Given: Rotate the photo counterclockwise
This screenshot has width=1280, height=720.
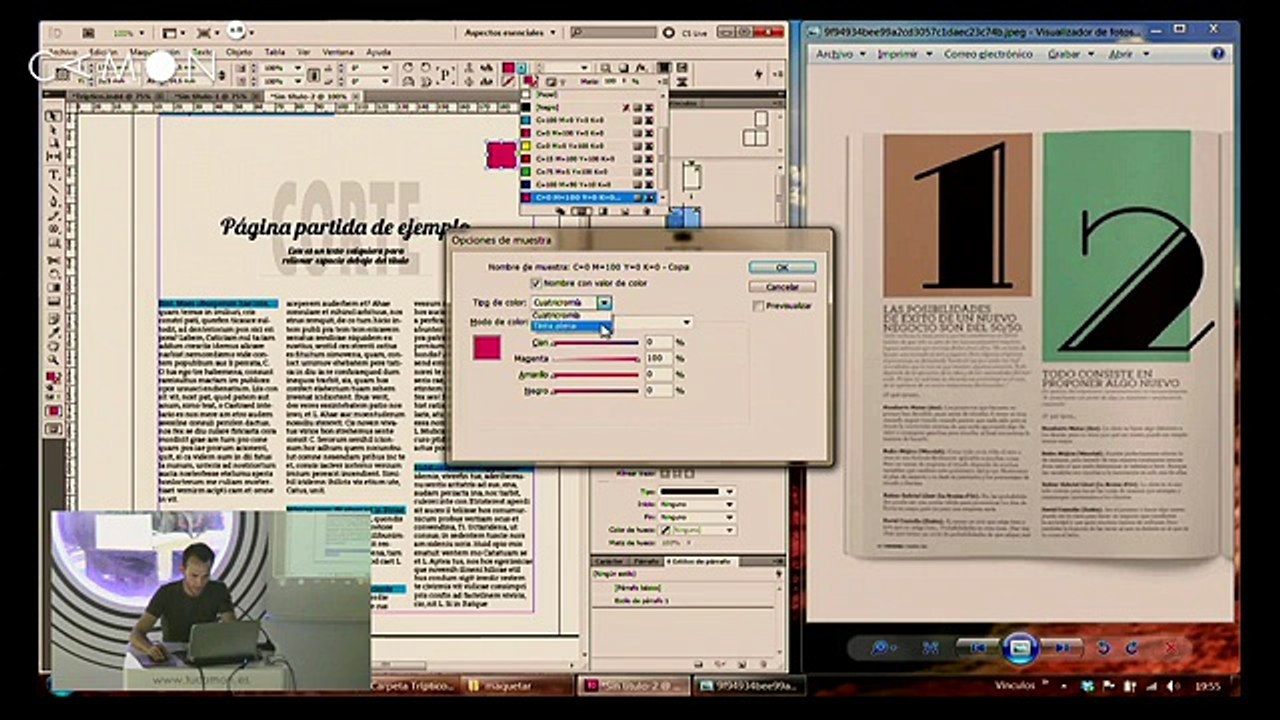Looking at the screenshot, I should tap(1103, 648).
